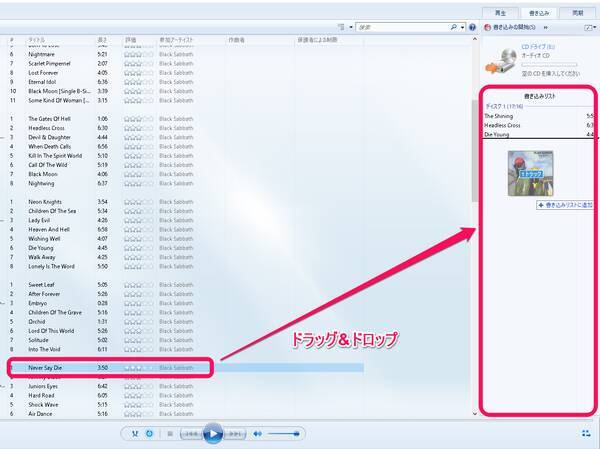The width and height of the screenshot is (600, 449).
Task: Click the CD ドライブ link
Action: tap(538, 47)
